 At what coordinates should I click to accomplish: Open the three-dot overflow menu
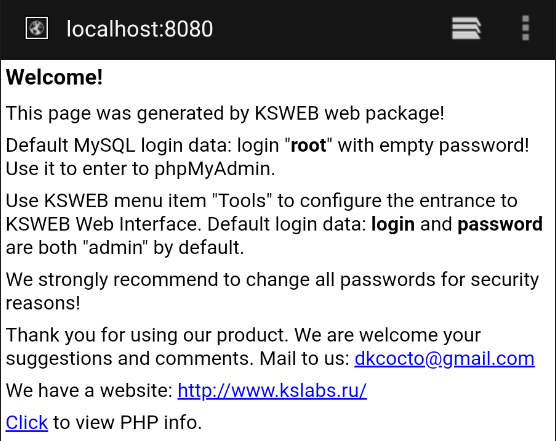click(x=526, y=28)
